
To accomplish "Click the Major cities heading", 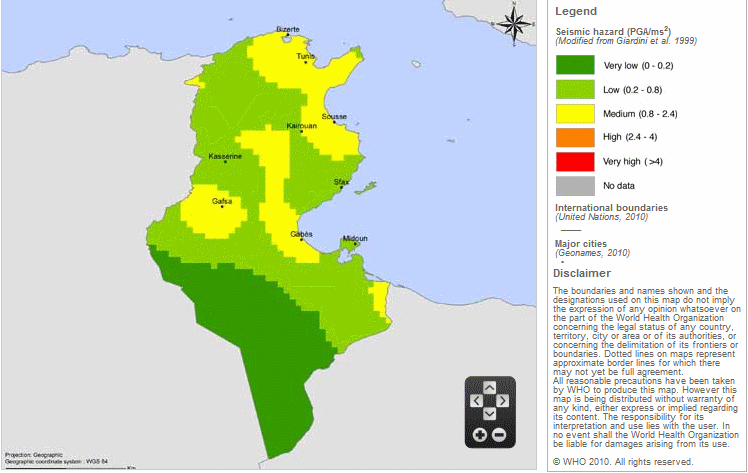I will (581, 244).
